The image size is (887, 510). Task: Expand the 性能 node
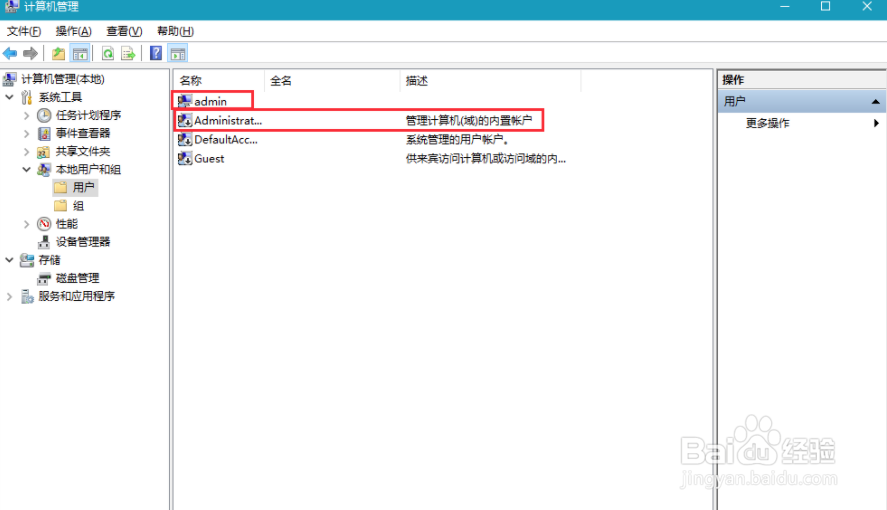(27, 224)
